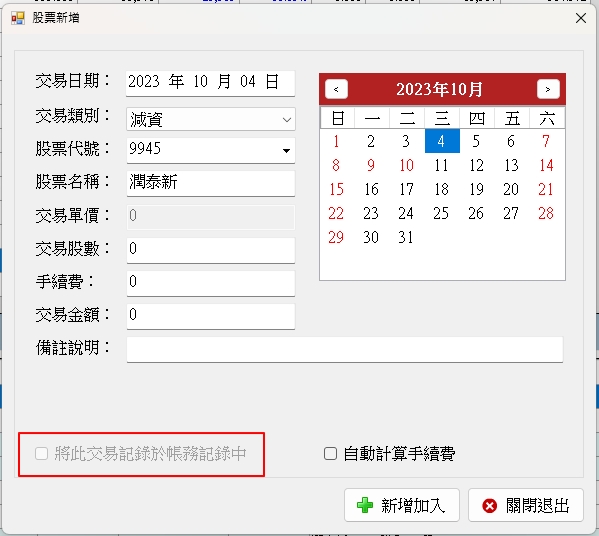
Task: Focus the 股票名稱 field containing 潤泰新
Action: pyautogui.click(x=210, y=183)
